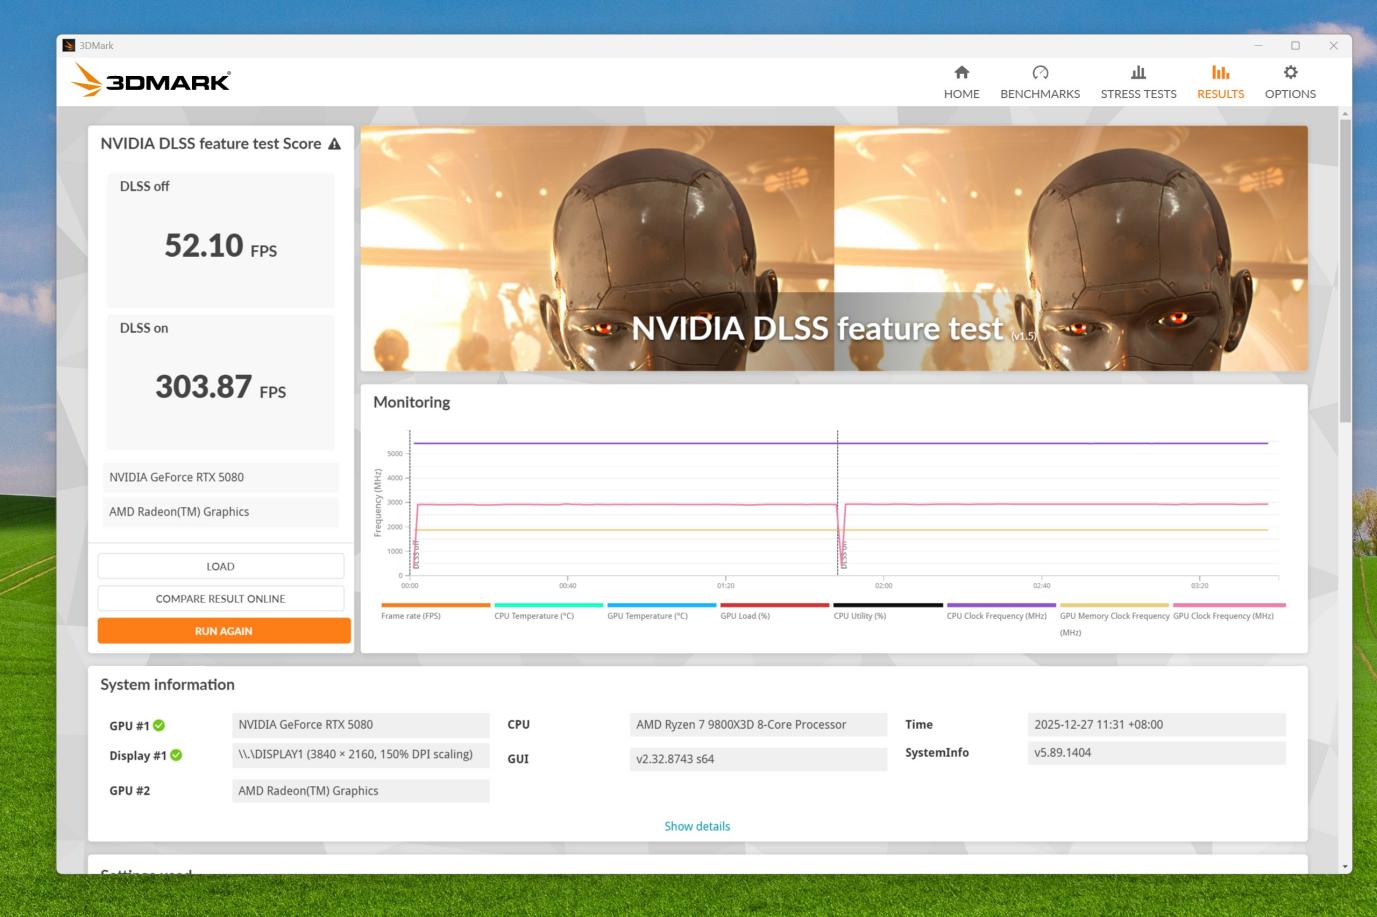The image size is (1377, 917).
Task: Click the Home house icon
Action: [961, 72]
